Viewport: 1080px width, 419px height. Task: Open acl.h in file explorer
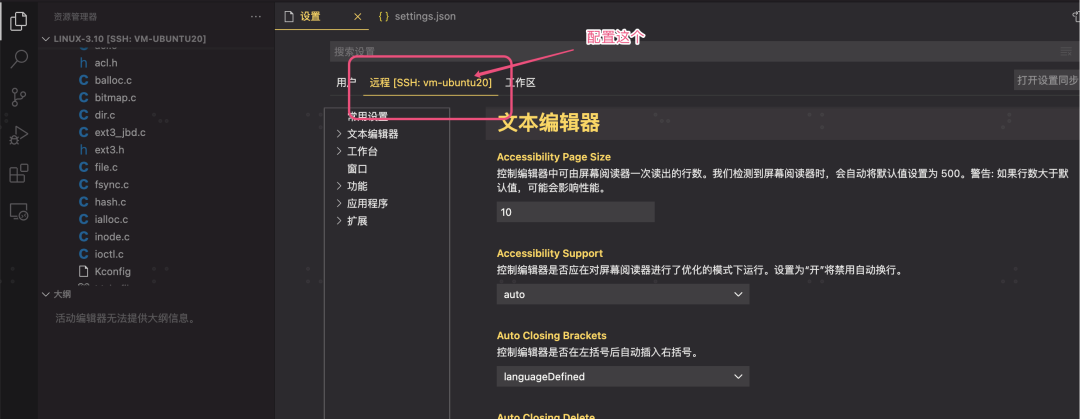pos(106,63)
